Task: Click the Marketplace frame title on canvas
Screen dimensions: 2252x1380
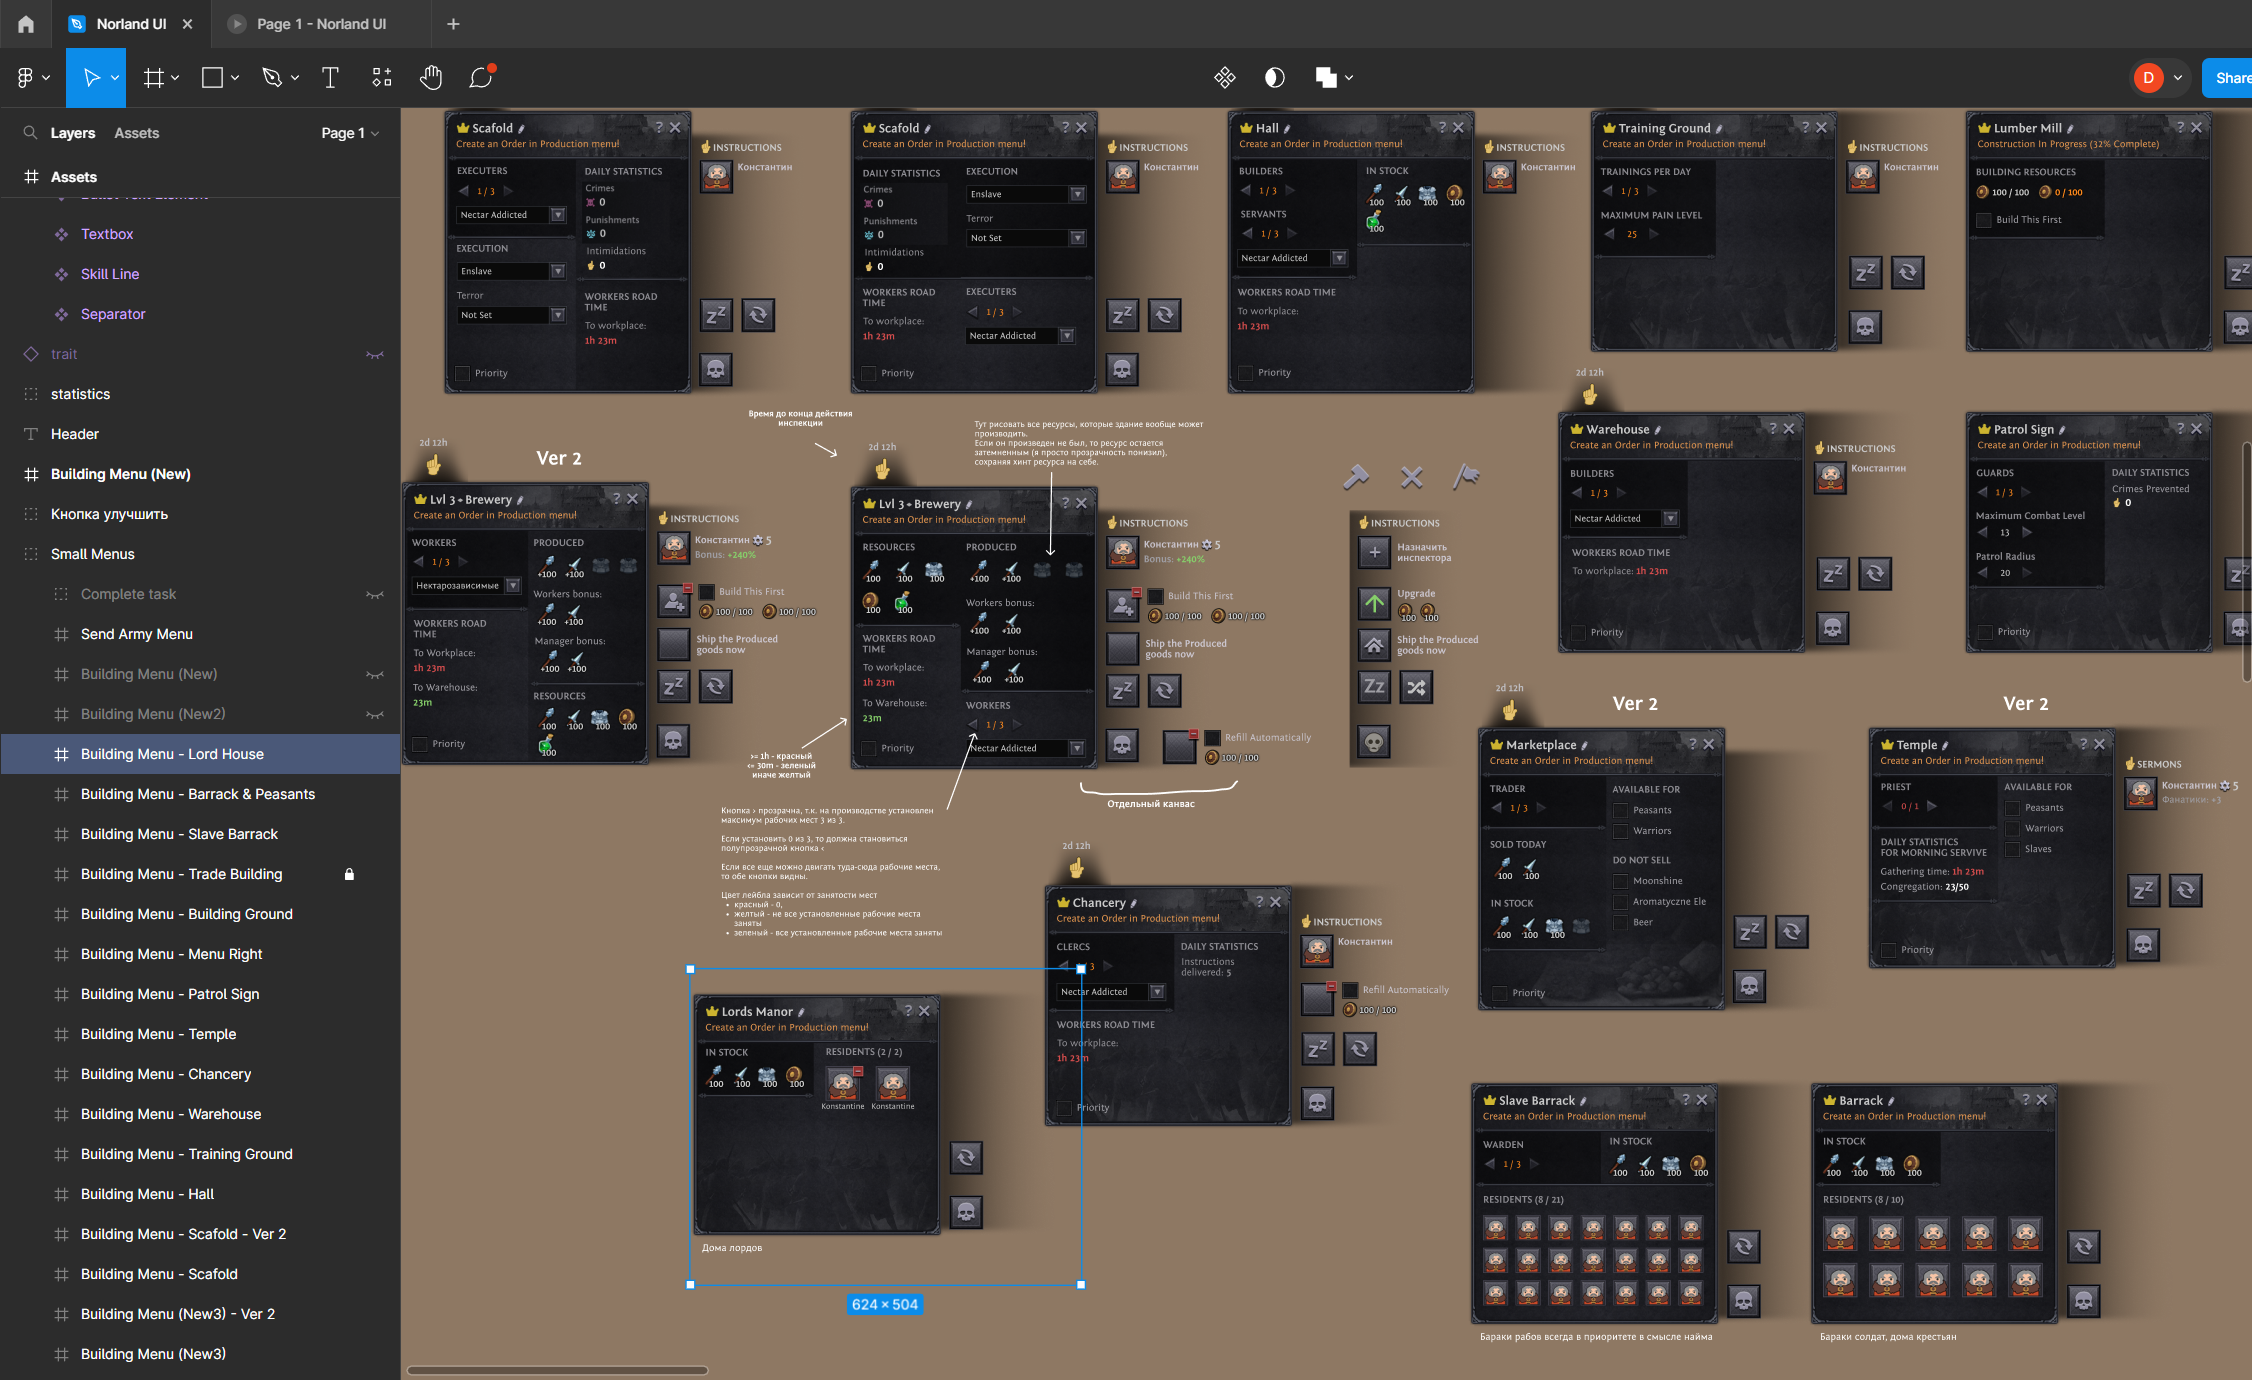Action: click(1541, 745)
